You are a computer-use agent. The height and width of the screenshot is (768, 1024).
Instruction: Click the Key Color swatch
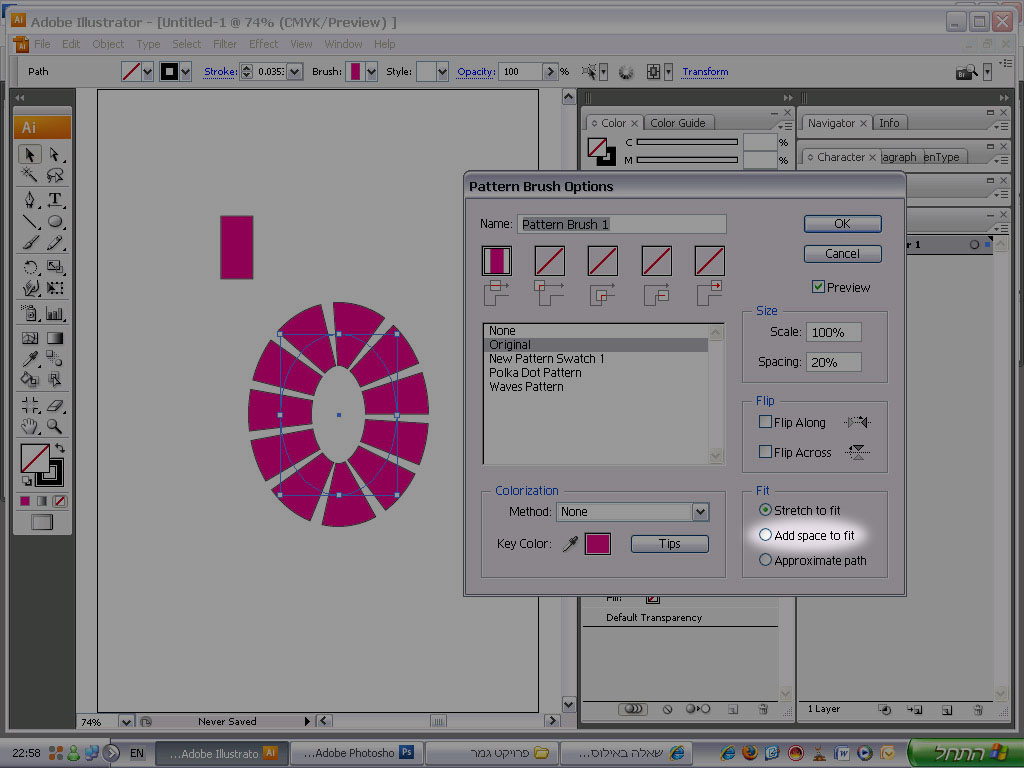coord(598,543)
